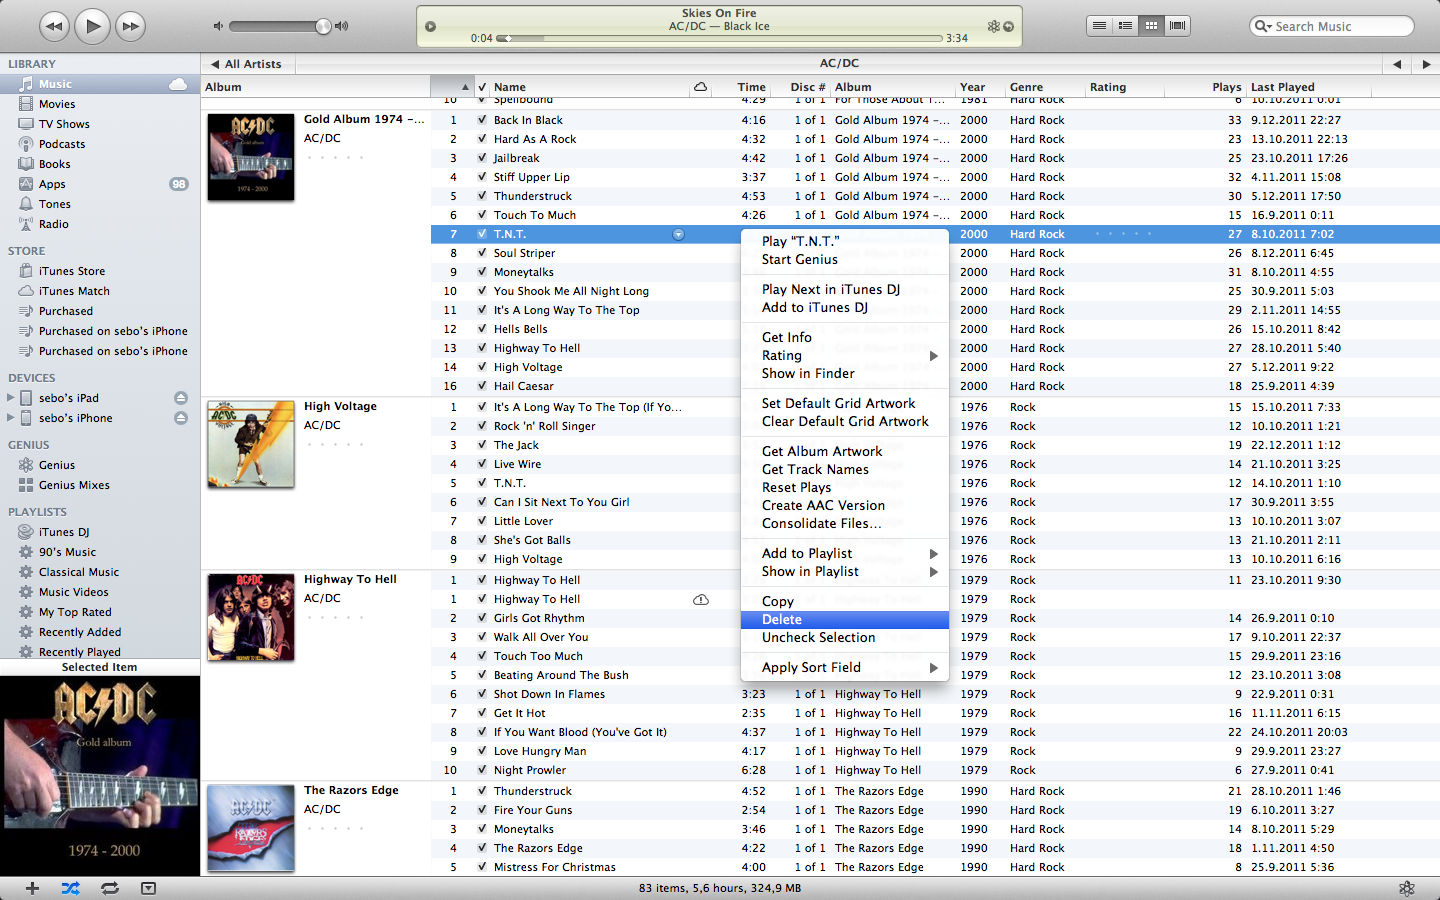Click the arrow icon beside the now-playing Genius icon

pyautogui.click(x=1008, y=26)
